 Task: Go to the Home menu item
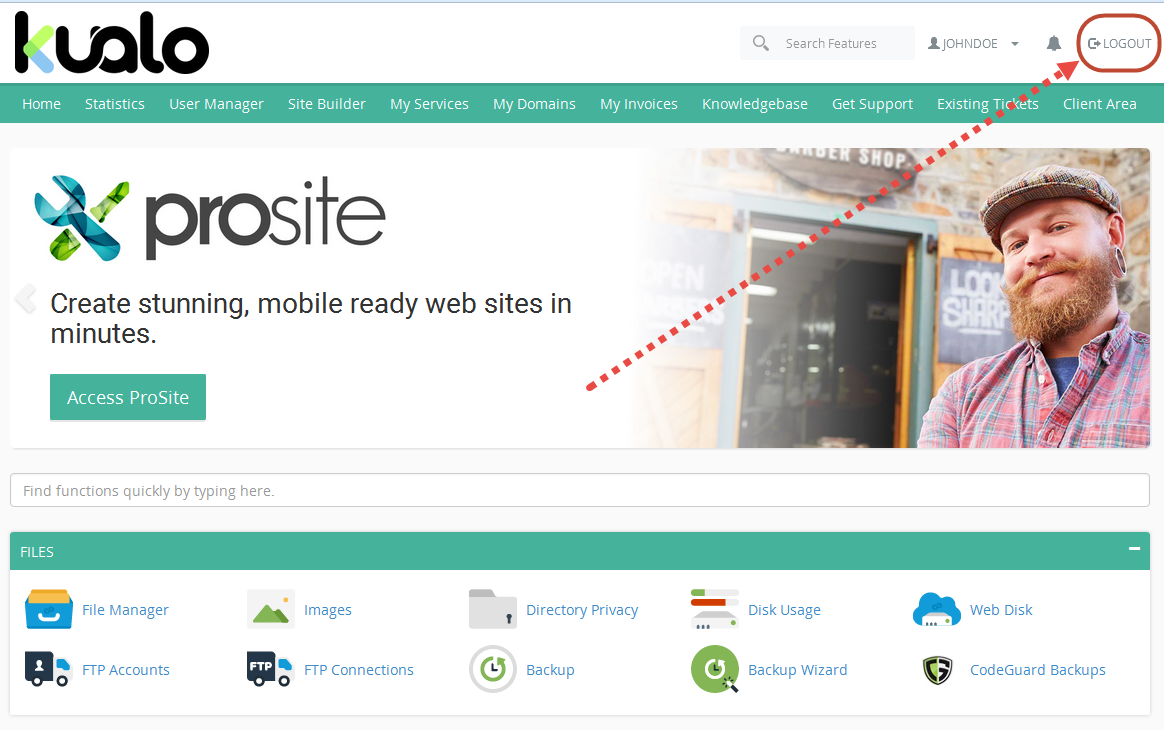pos(42,104)
